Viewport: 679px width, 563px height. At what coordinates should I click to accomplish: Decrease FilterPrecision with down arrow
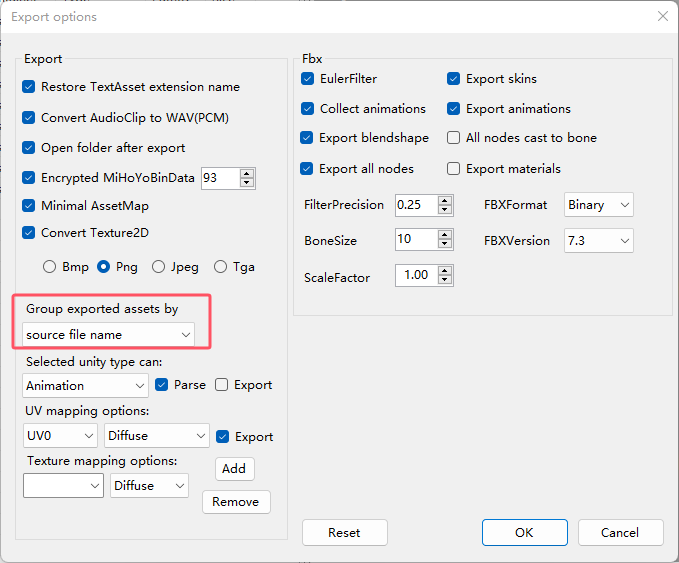pyautogui.click(x=445, y=210)
